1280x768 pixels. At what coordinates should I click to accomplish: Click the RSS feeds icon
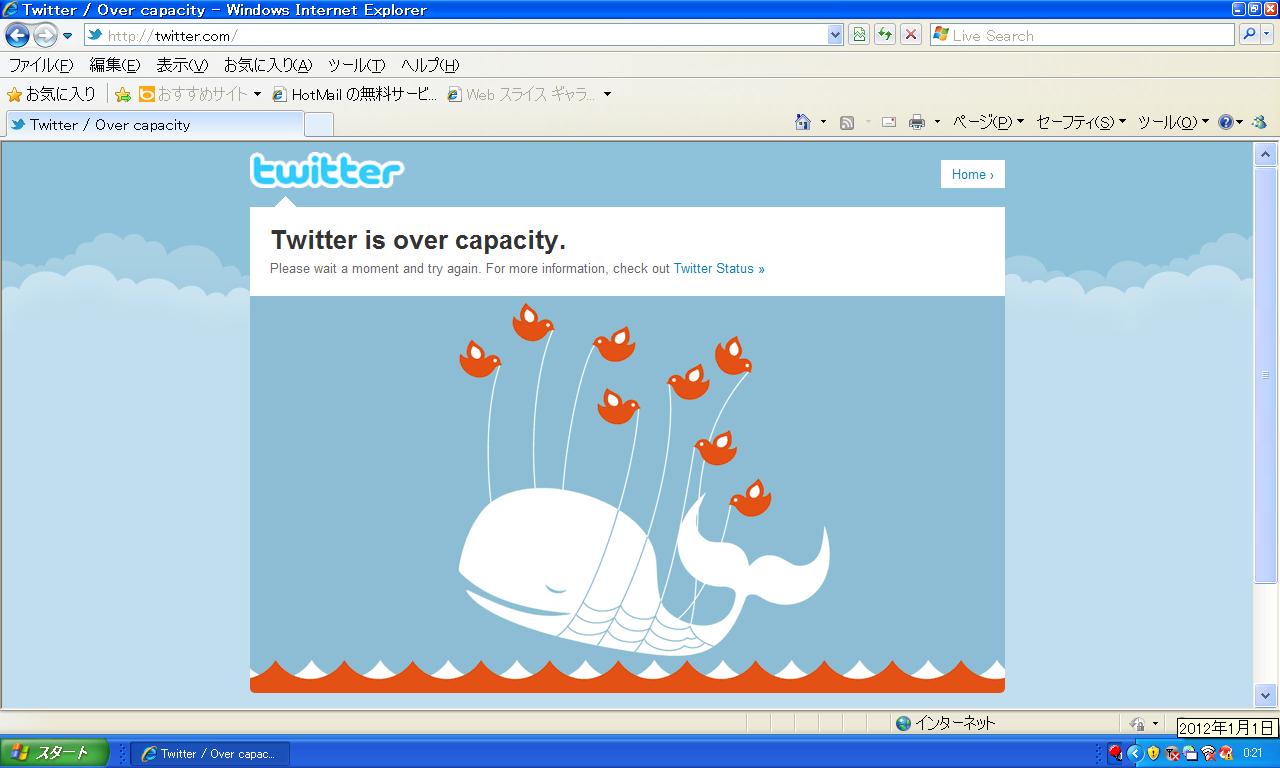847,122
